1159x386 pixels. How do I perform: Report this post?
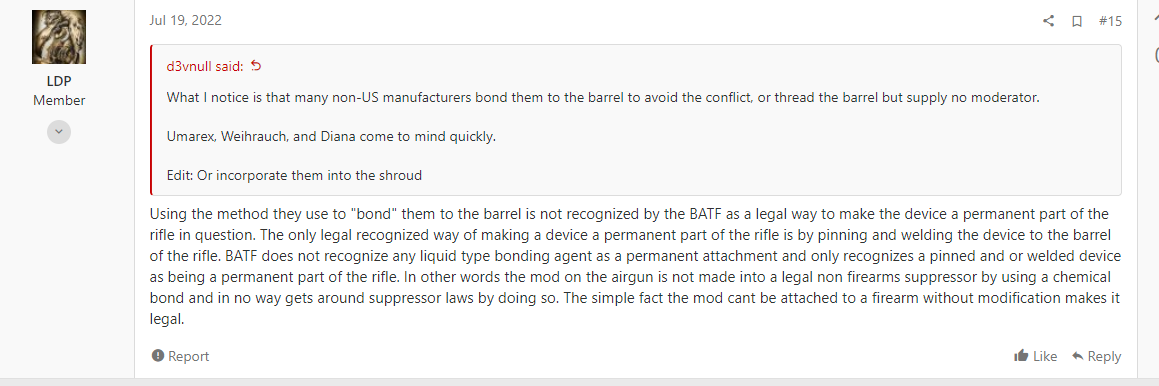(x=180, y=356)
